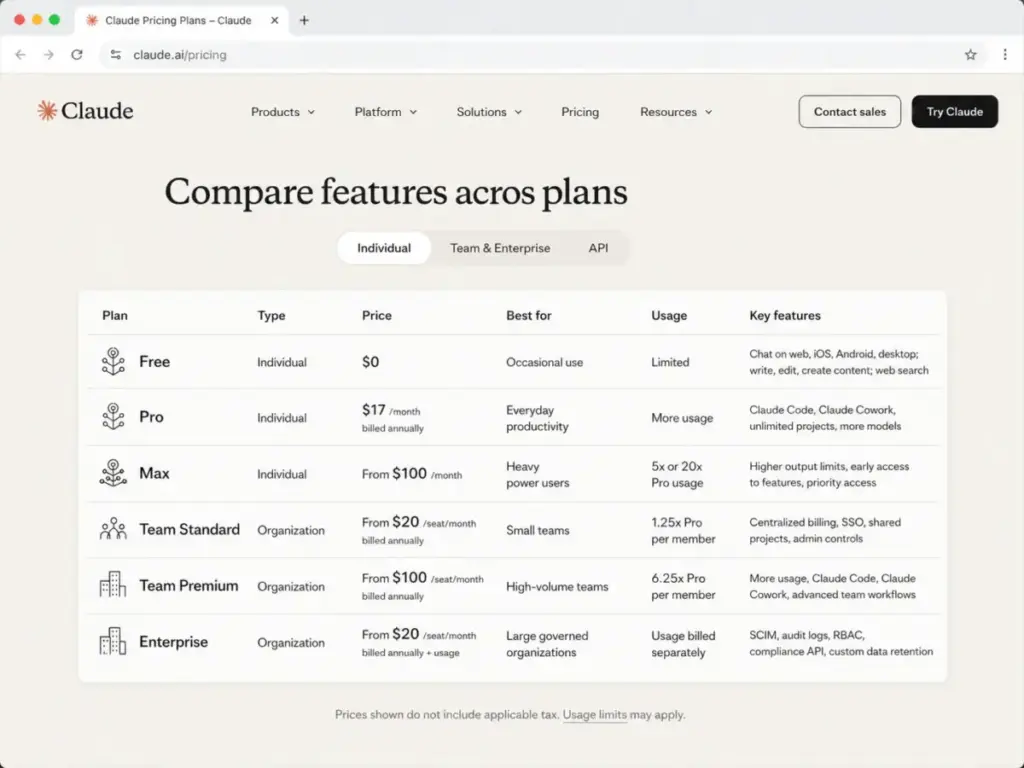The height and width of the screenshot is (768, 1024).
Task: Click the Plan column header
Action: [115, 315]
